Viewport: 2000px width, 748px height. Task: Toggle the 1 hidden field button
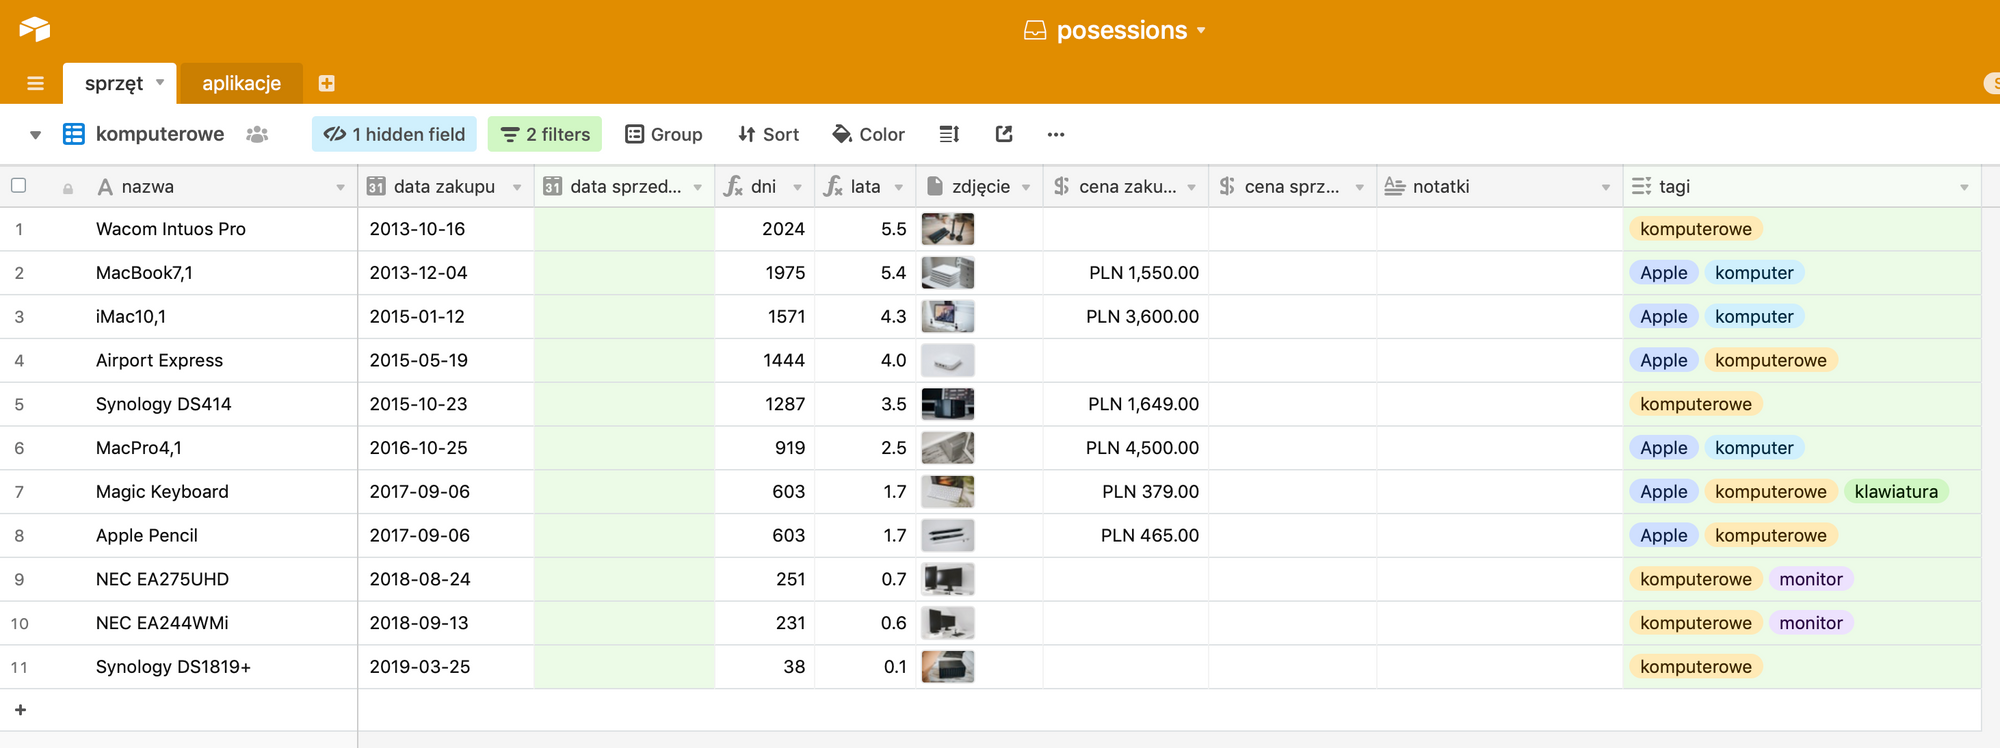(394, 134)
